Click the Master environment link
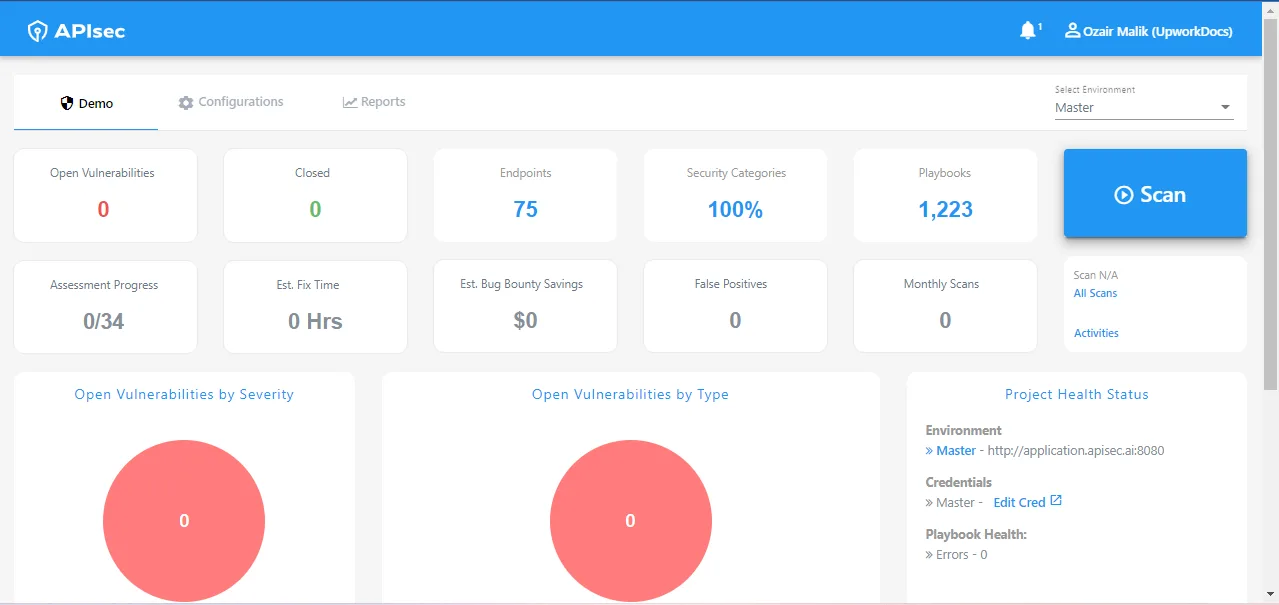 pyautogui.click(x=955, y=450)
